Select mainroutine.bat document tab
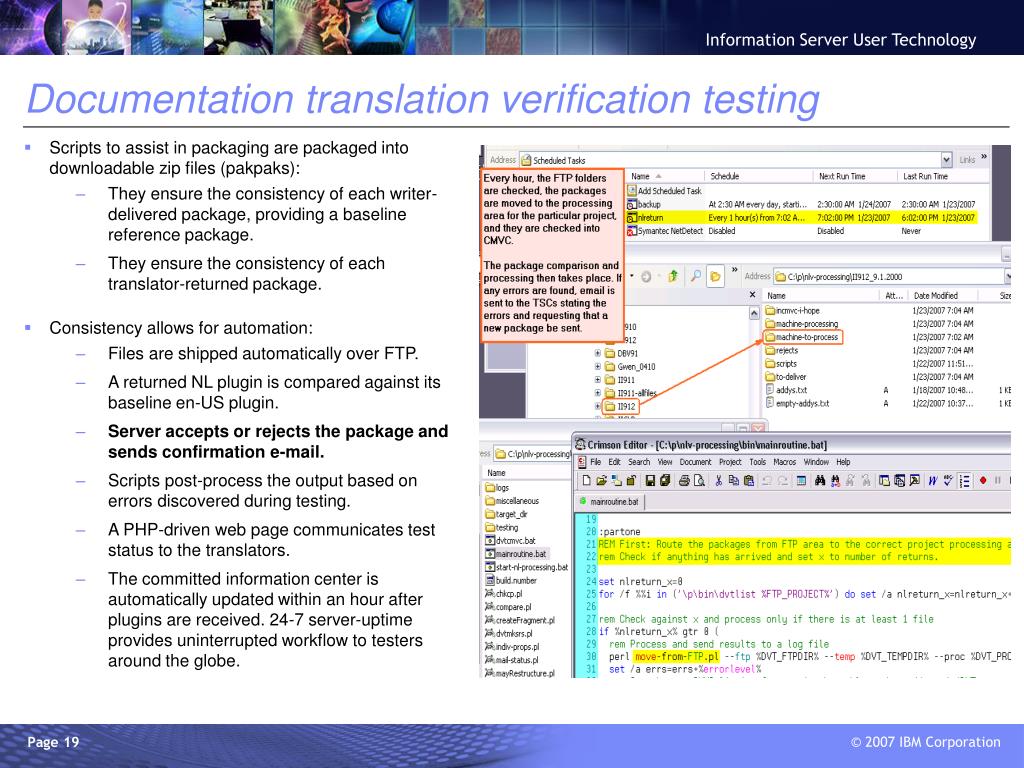This screenshot has width=1024, height=768. click(609, 502)
